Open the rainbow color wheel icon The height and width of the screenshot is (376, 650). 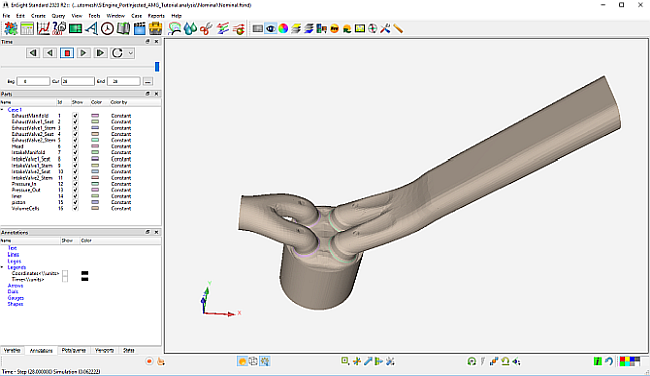pos(283,29)
